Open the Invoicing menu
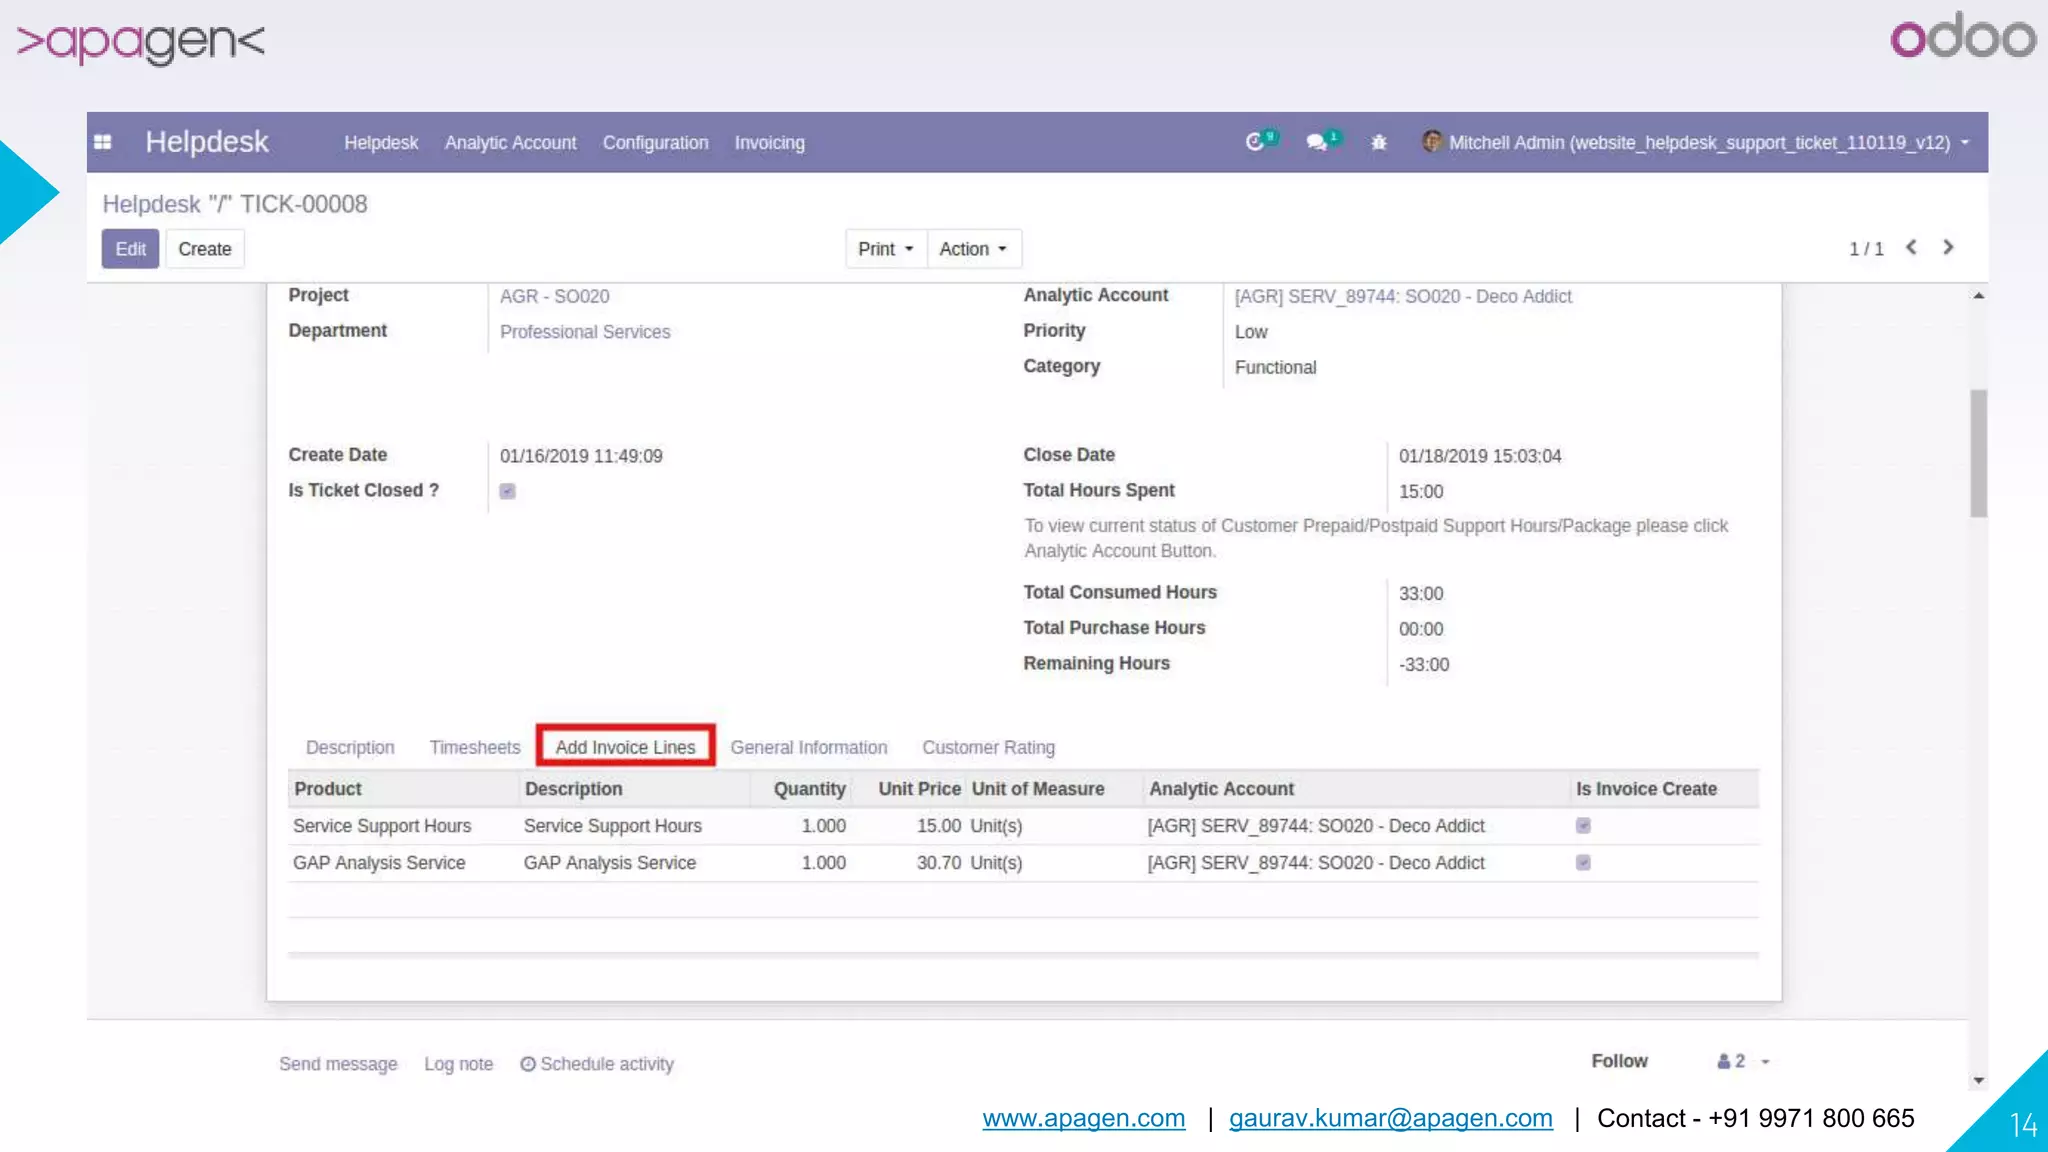This screenshot has width=2048, height=1152. 769,143
